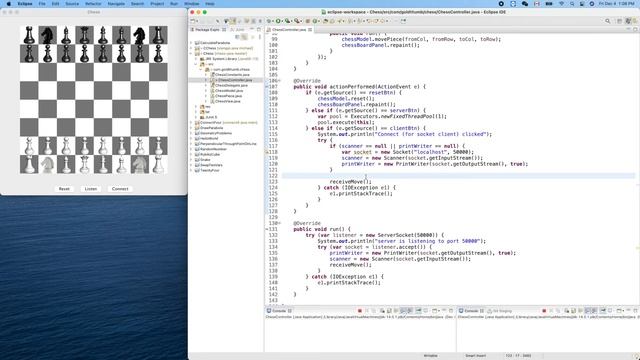Open the Apple menu

click(9, 4)
